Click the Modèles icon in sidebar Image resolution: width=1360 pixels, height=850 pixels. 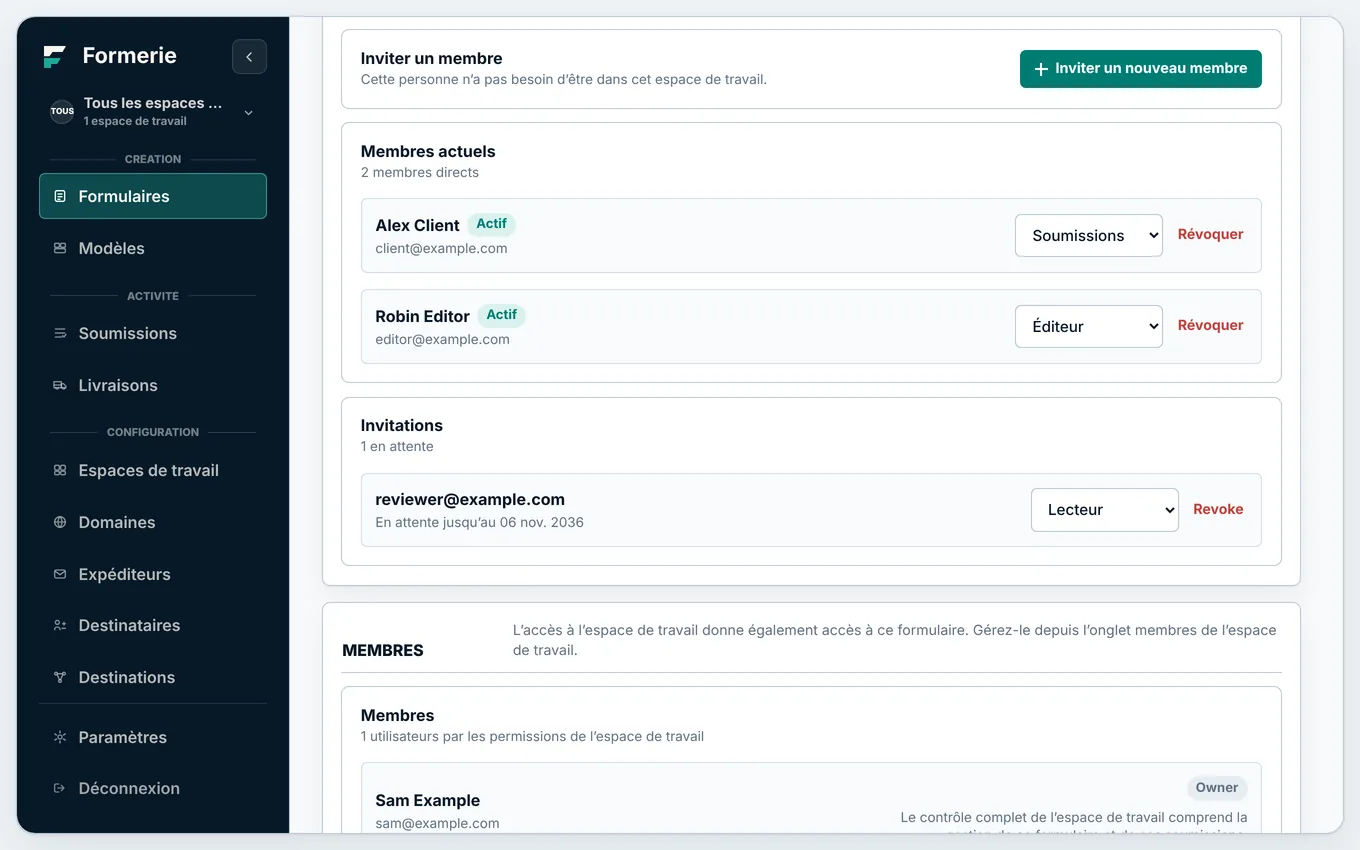click(60, 248)
